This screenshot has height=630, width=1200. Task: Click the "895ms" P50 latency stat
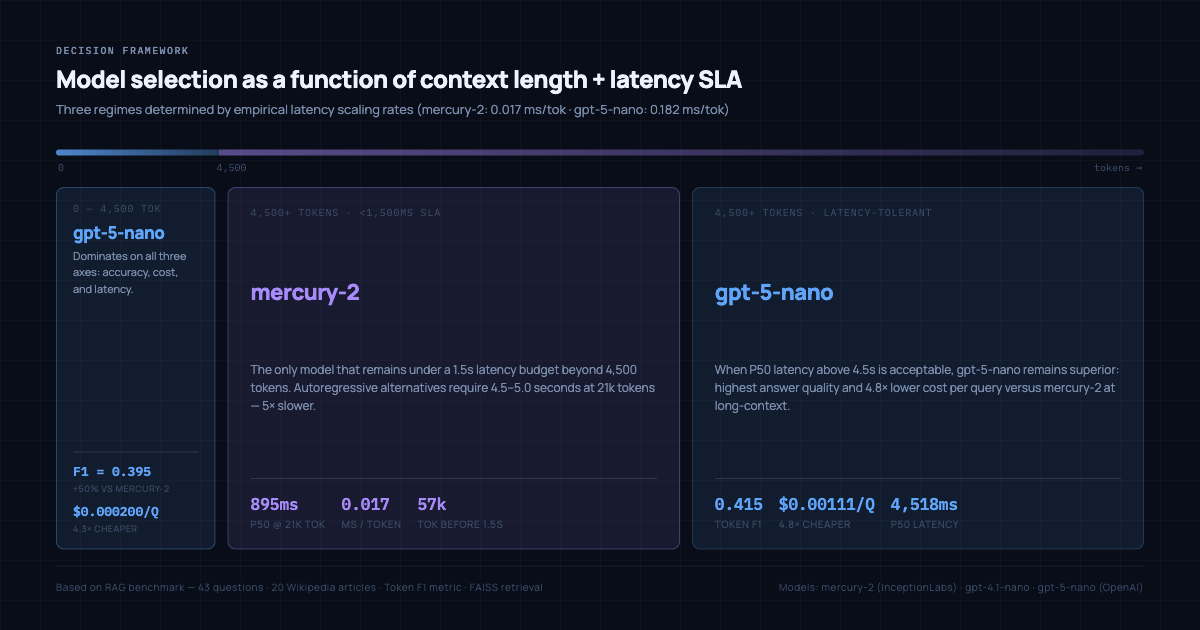pyautogui.click(x=274, y=505)
